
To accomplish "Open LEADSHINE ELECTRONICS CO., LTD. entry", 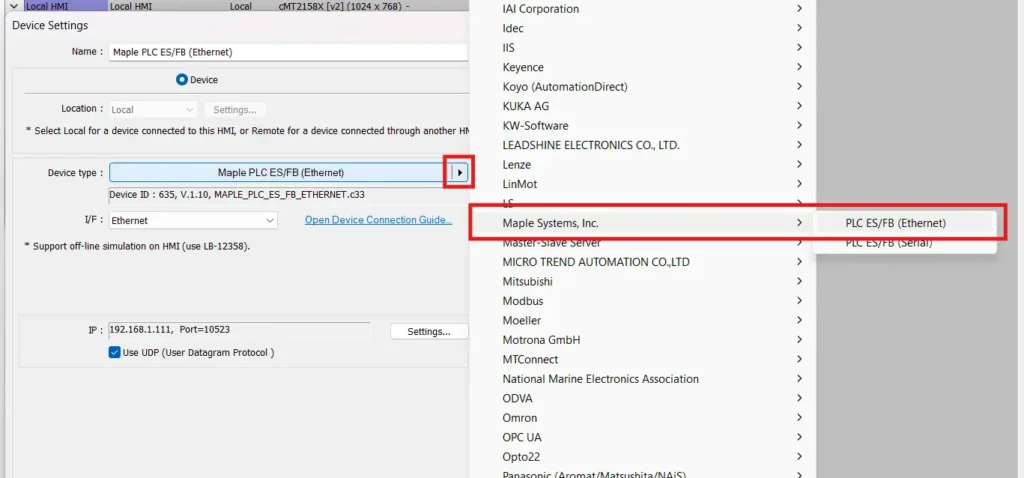I will (642, 146).
